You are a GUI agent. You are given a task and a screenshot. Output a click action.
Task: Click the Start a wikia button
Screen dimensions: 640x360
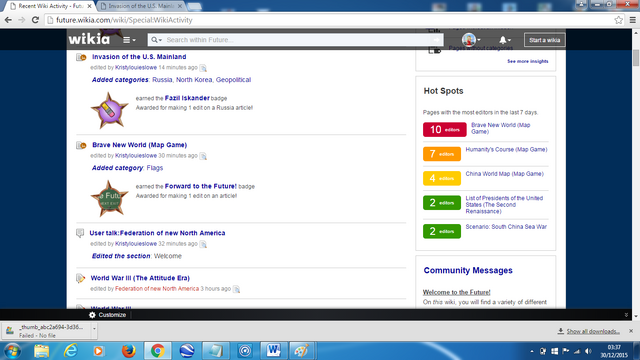[544, 40]
